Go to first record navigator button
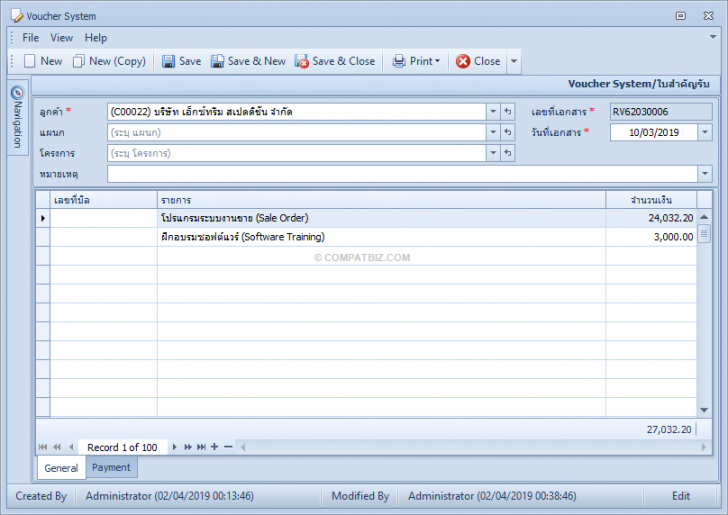This screenshot has height=515, width=728. pyautogui.click(x=43, y=447)
